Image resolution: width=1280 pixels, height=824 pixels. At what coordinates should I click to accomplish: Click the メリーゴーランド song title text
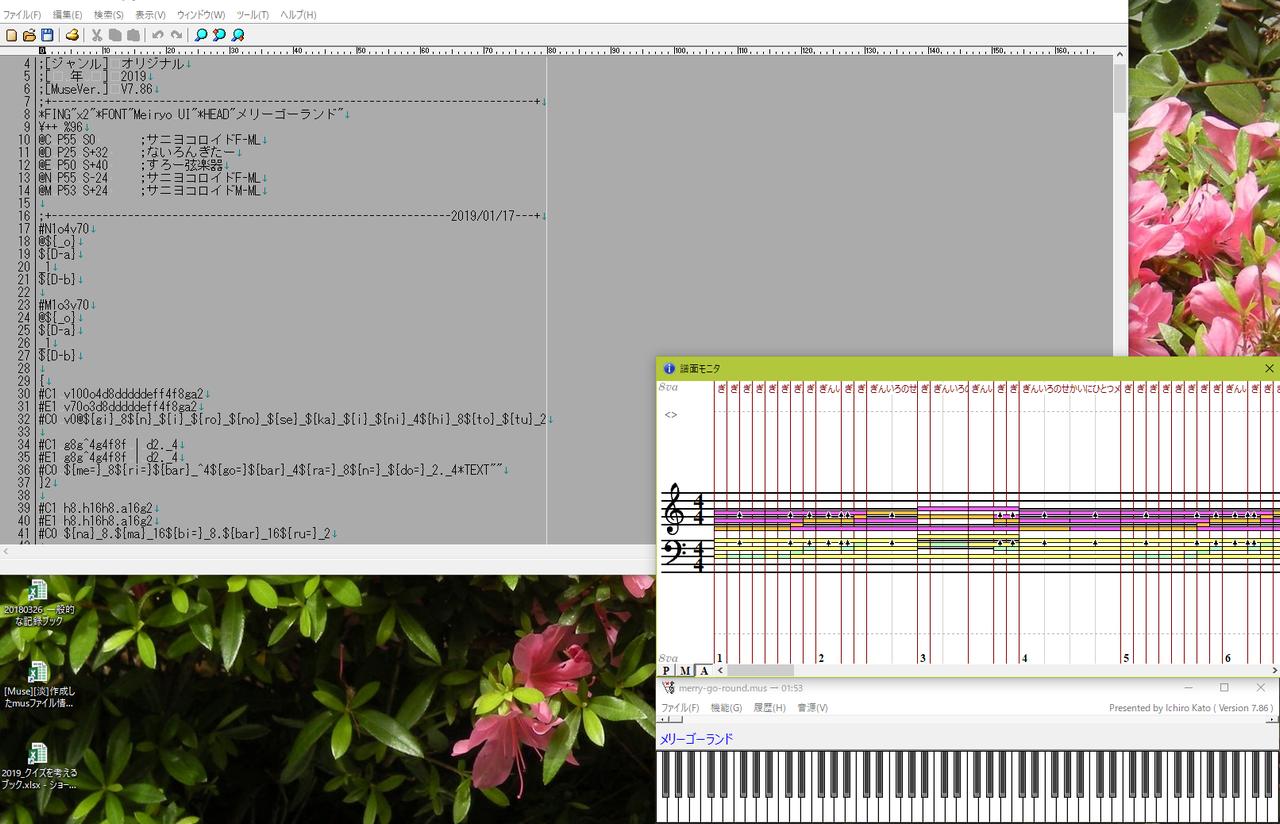(x=696, y=739)
